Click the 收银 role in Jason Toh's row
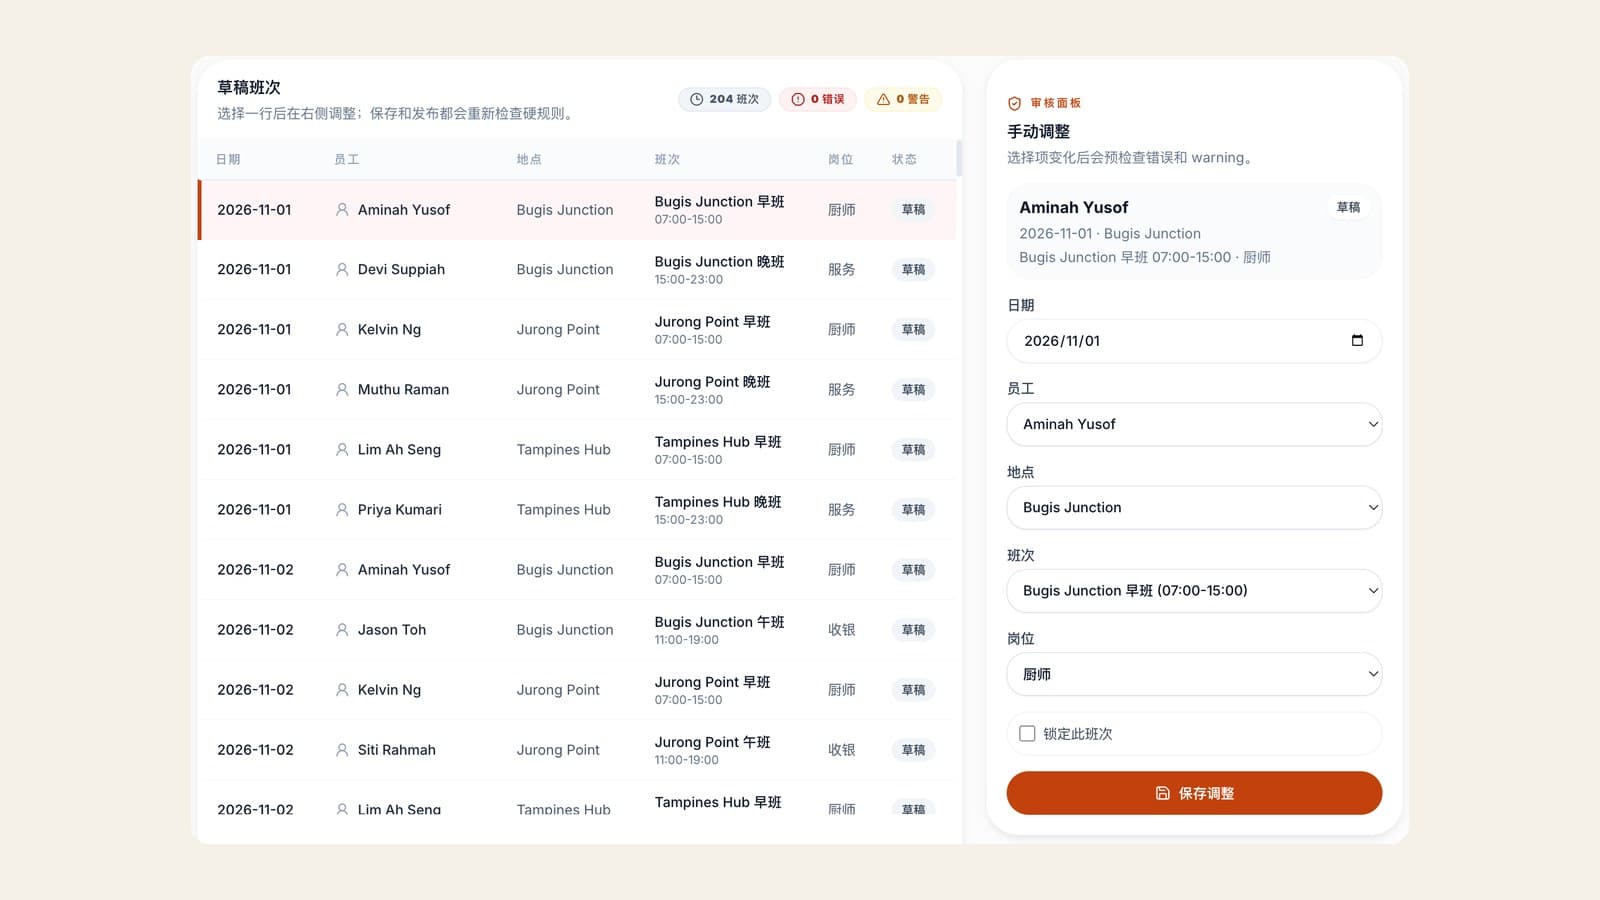This screenshot has width=1600, height=900. click(841, 629)
